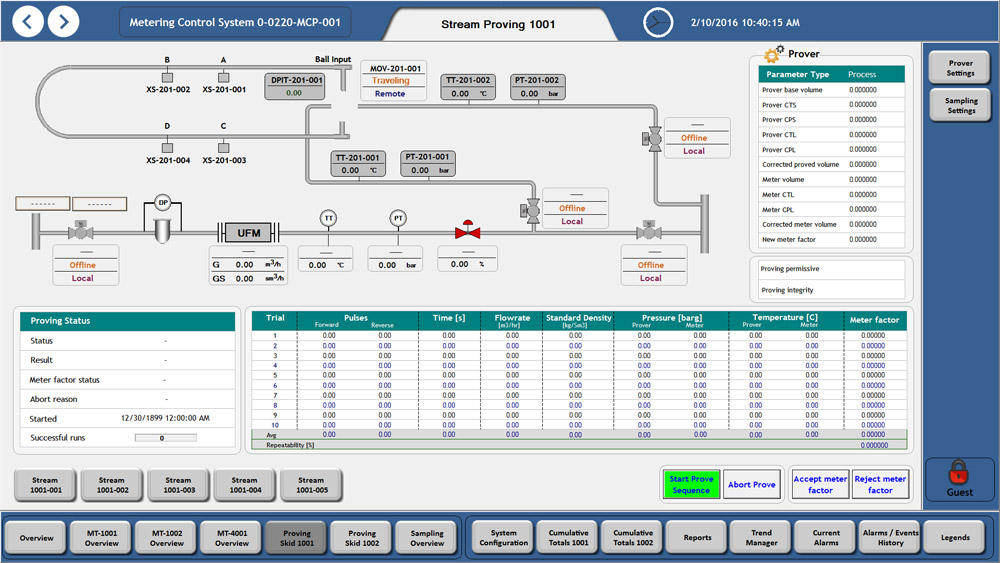1000x563 pixels.
Task: Open Prover Settings
Action: tap(960, 68)
